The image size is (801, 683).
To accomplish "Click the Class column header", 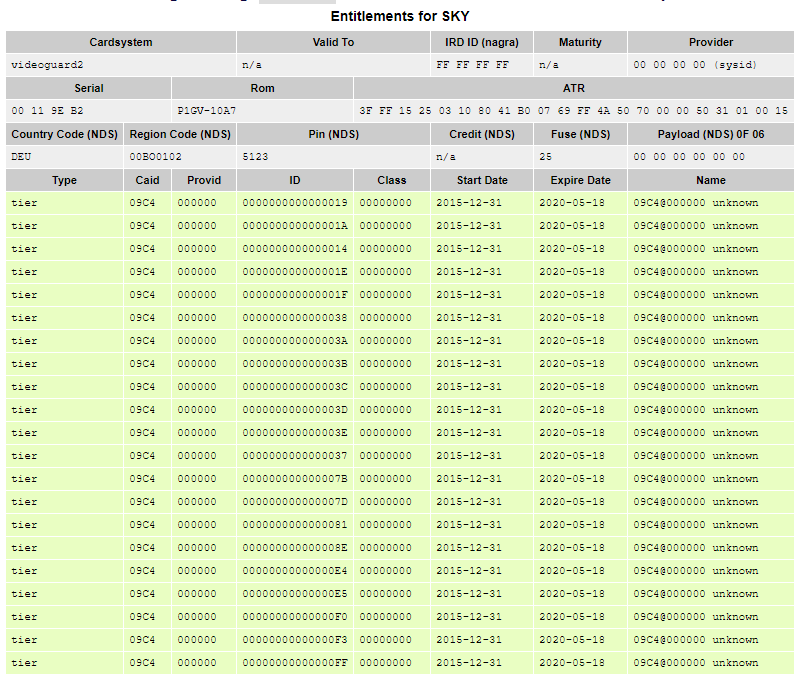I will 392,180.
